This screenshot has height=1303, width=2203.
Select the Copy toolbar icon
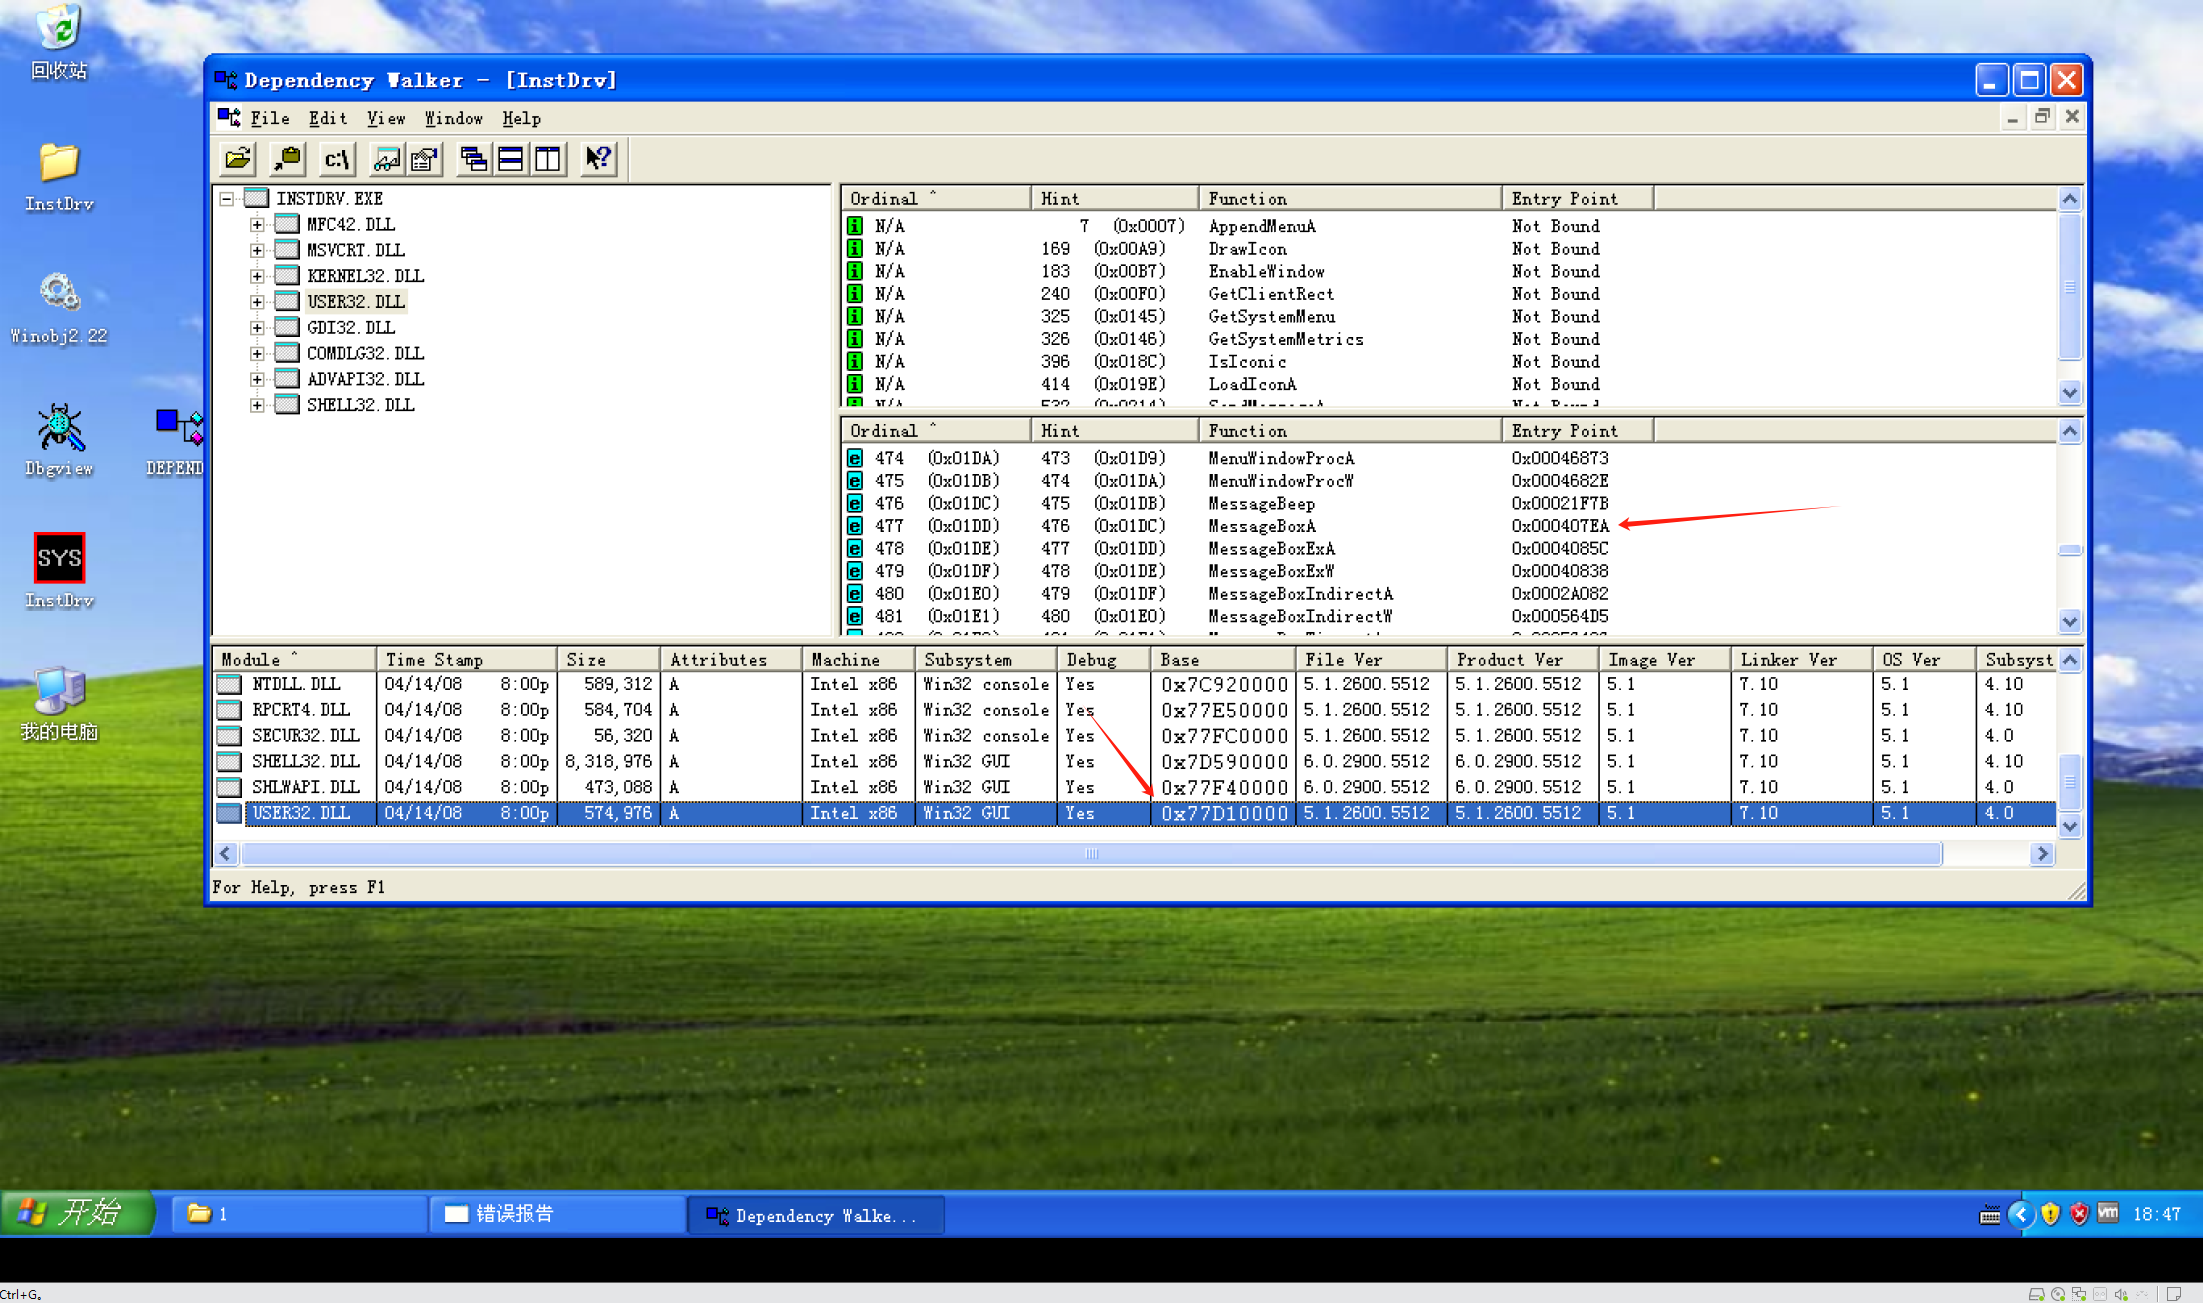click(x=286, y=159)
